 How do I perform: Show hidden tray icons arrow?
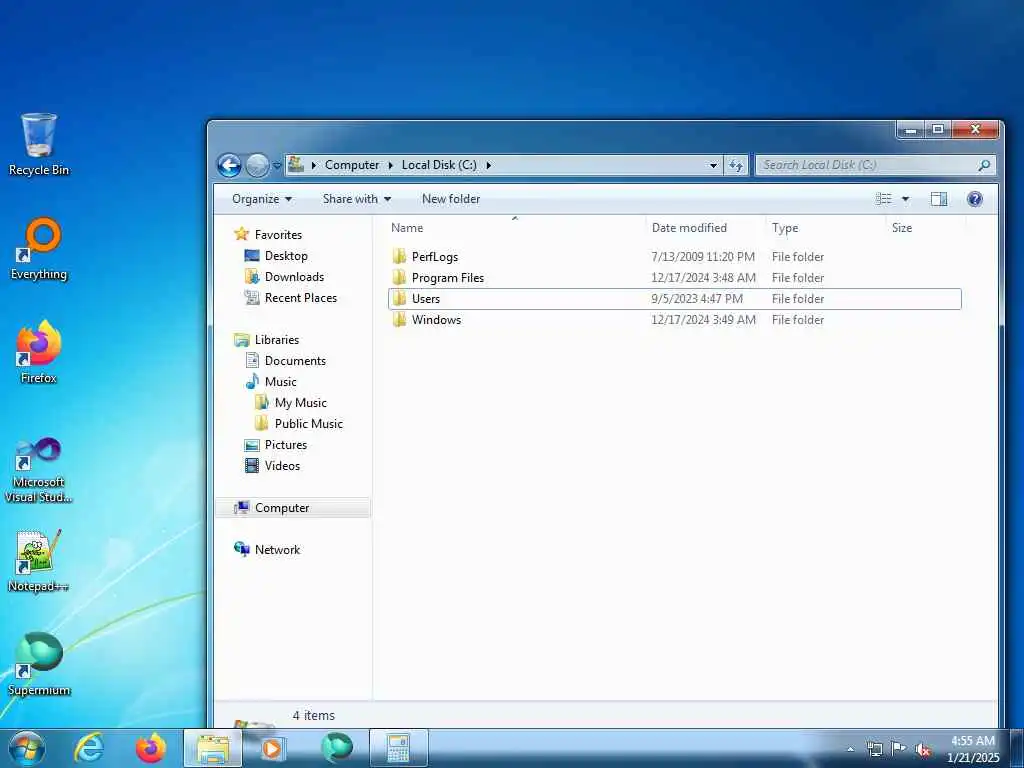click(850, 749)
